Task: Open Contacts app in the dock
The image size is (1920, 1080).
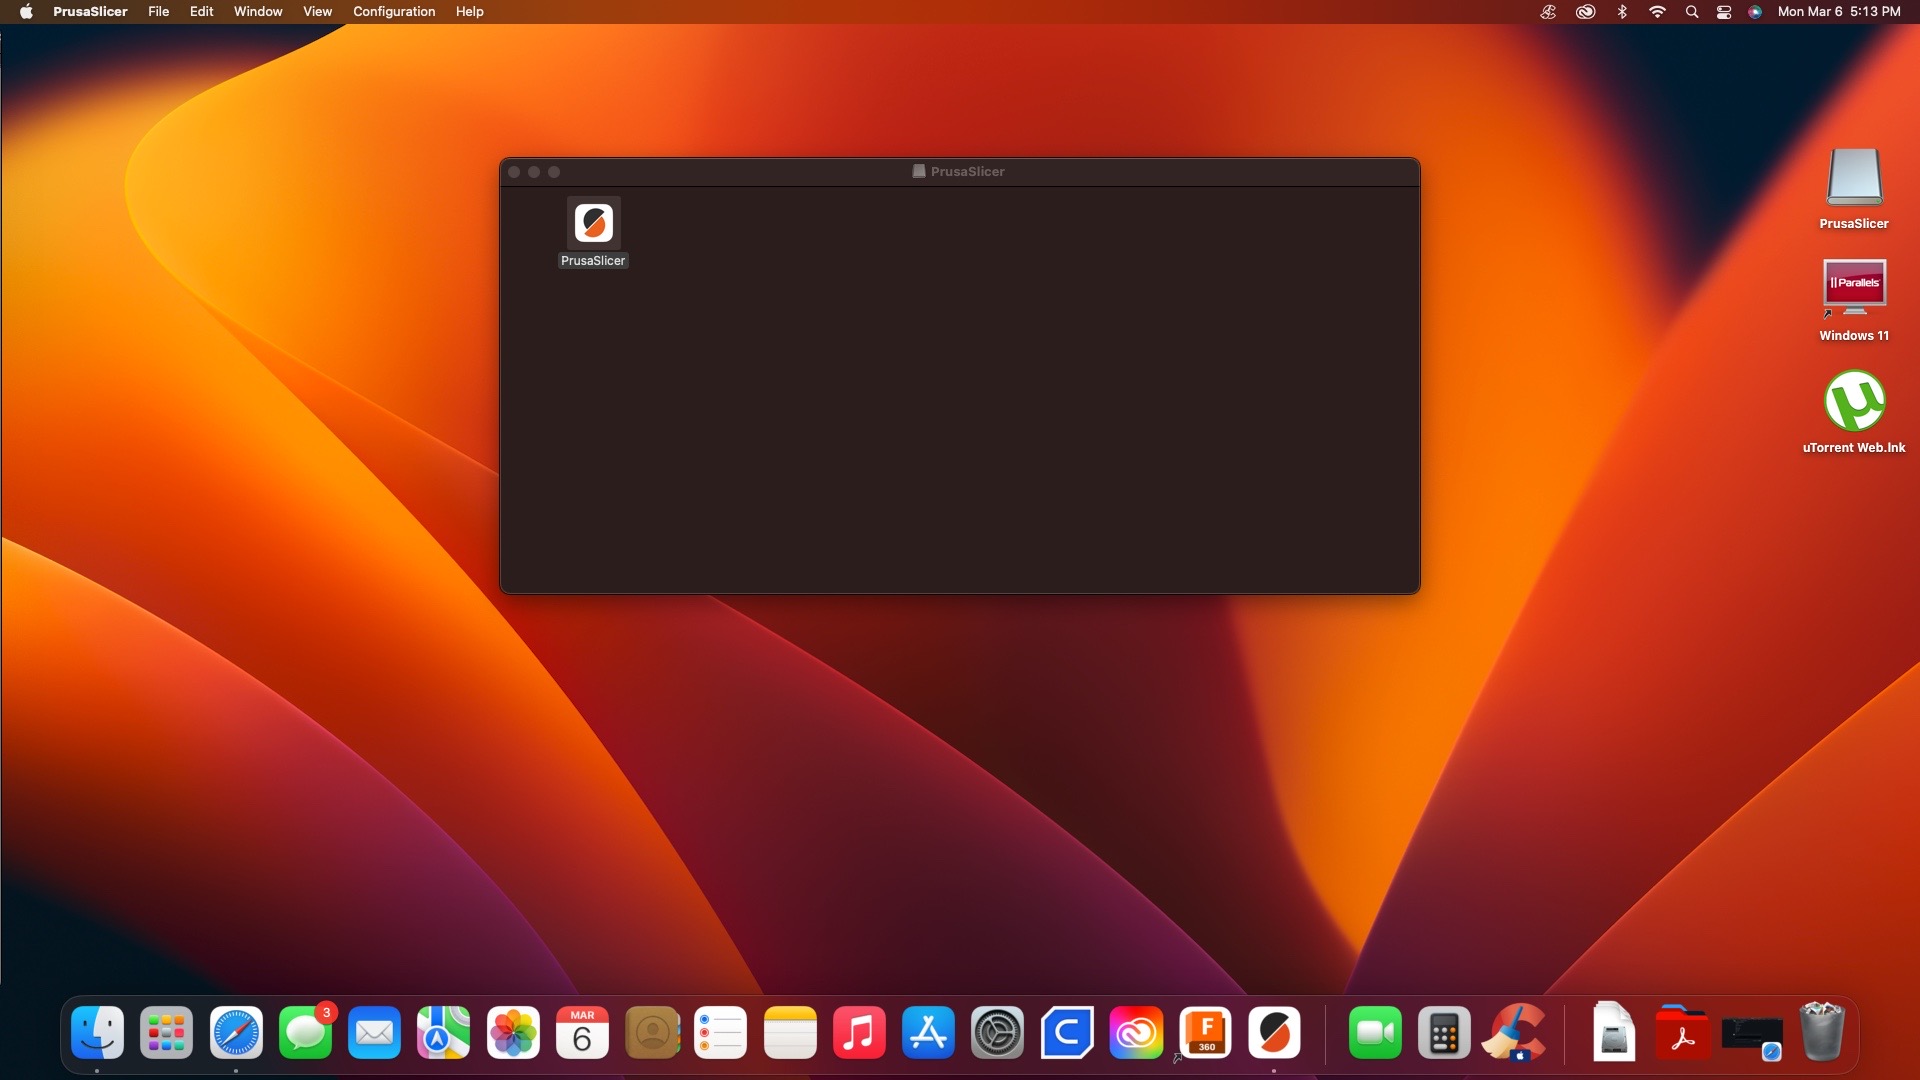Action: point(652,1033)
